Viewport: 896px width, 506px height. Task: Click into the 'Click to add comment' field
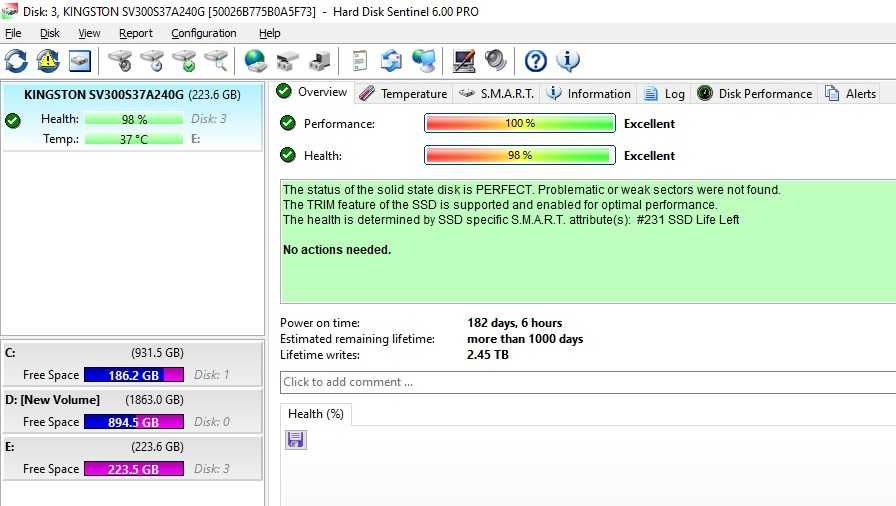tap(588, 382)
